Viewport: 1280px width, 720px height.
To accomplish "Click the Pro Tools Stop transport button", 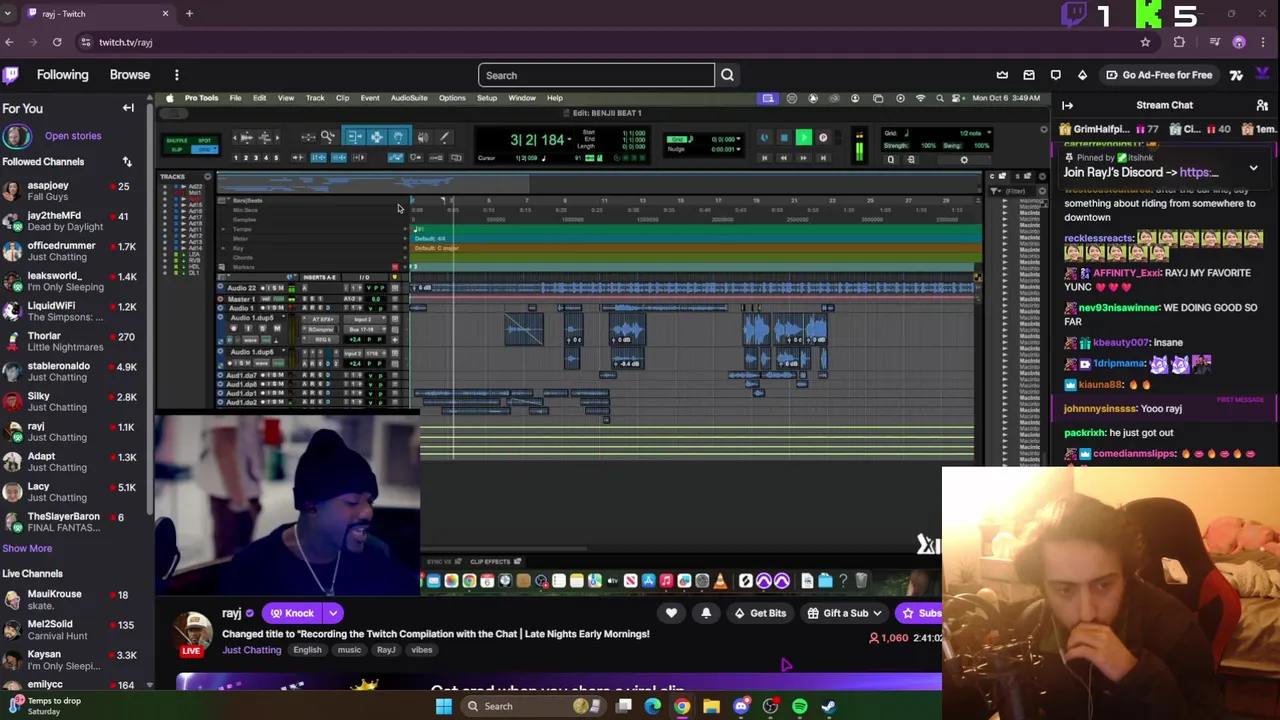I will (x=784, y=138).
